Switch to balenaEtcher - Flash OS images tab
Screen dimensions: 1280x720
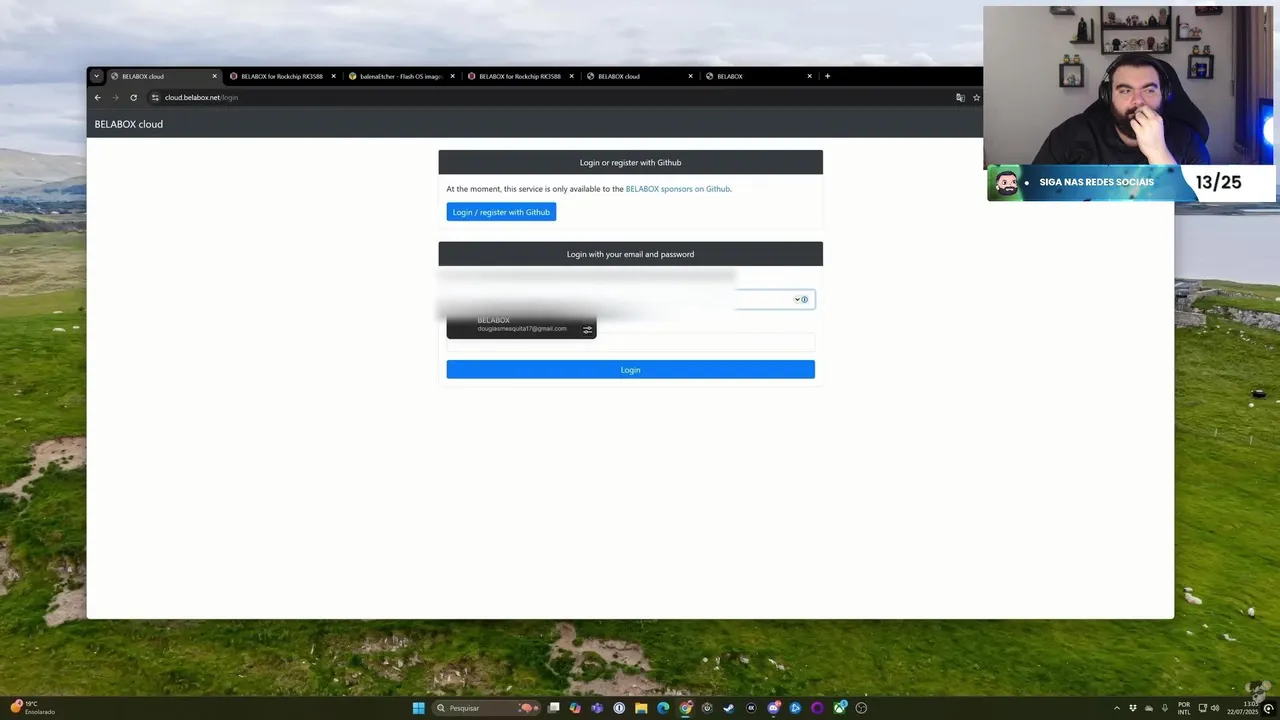(x=401, y=76)
